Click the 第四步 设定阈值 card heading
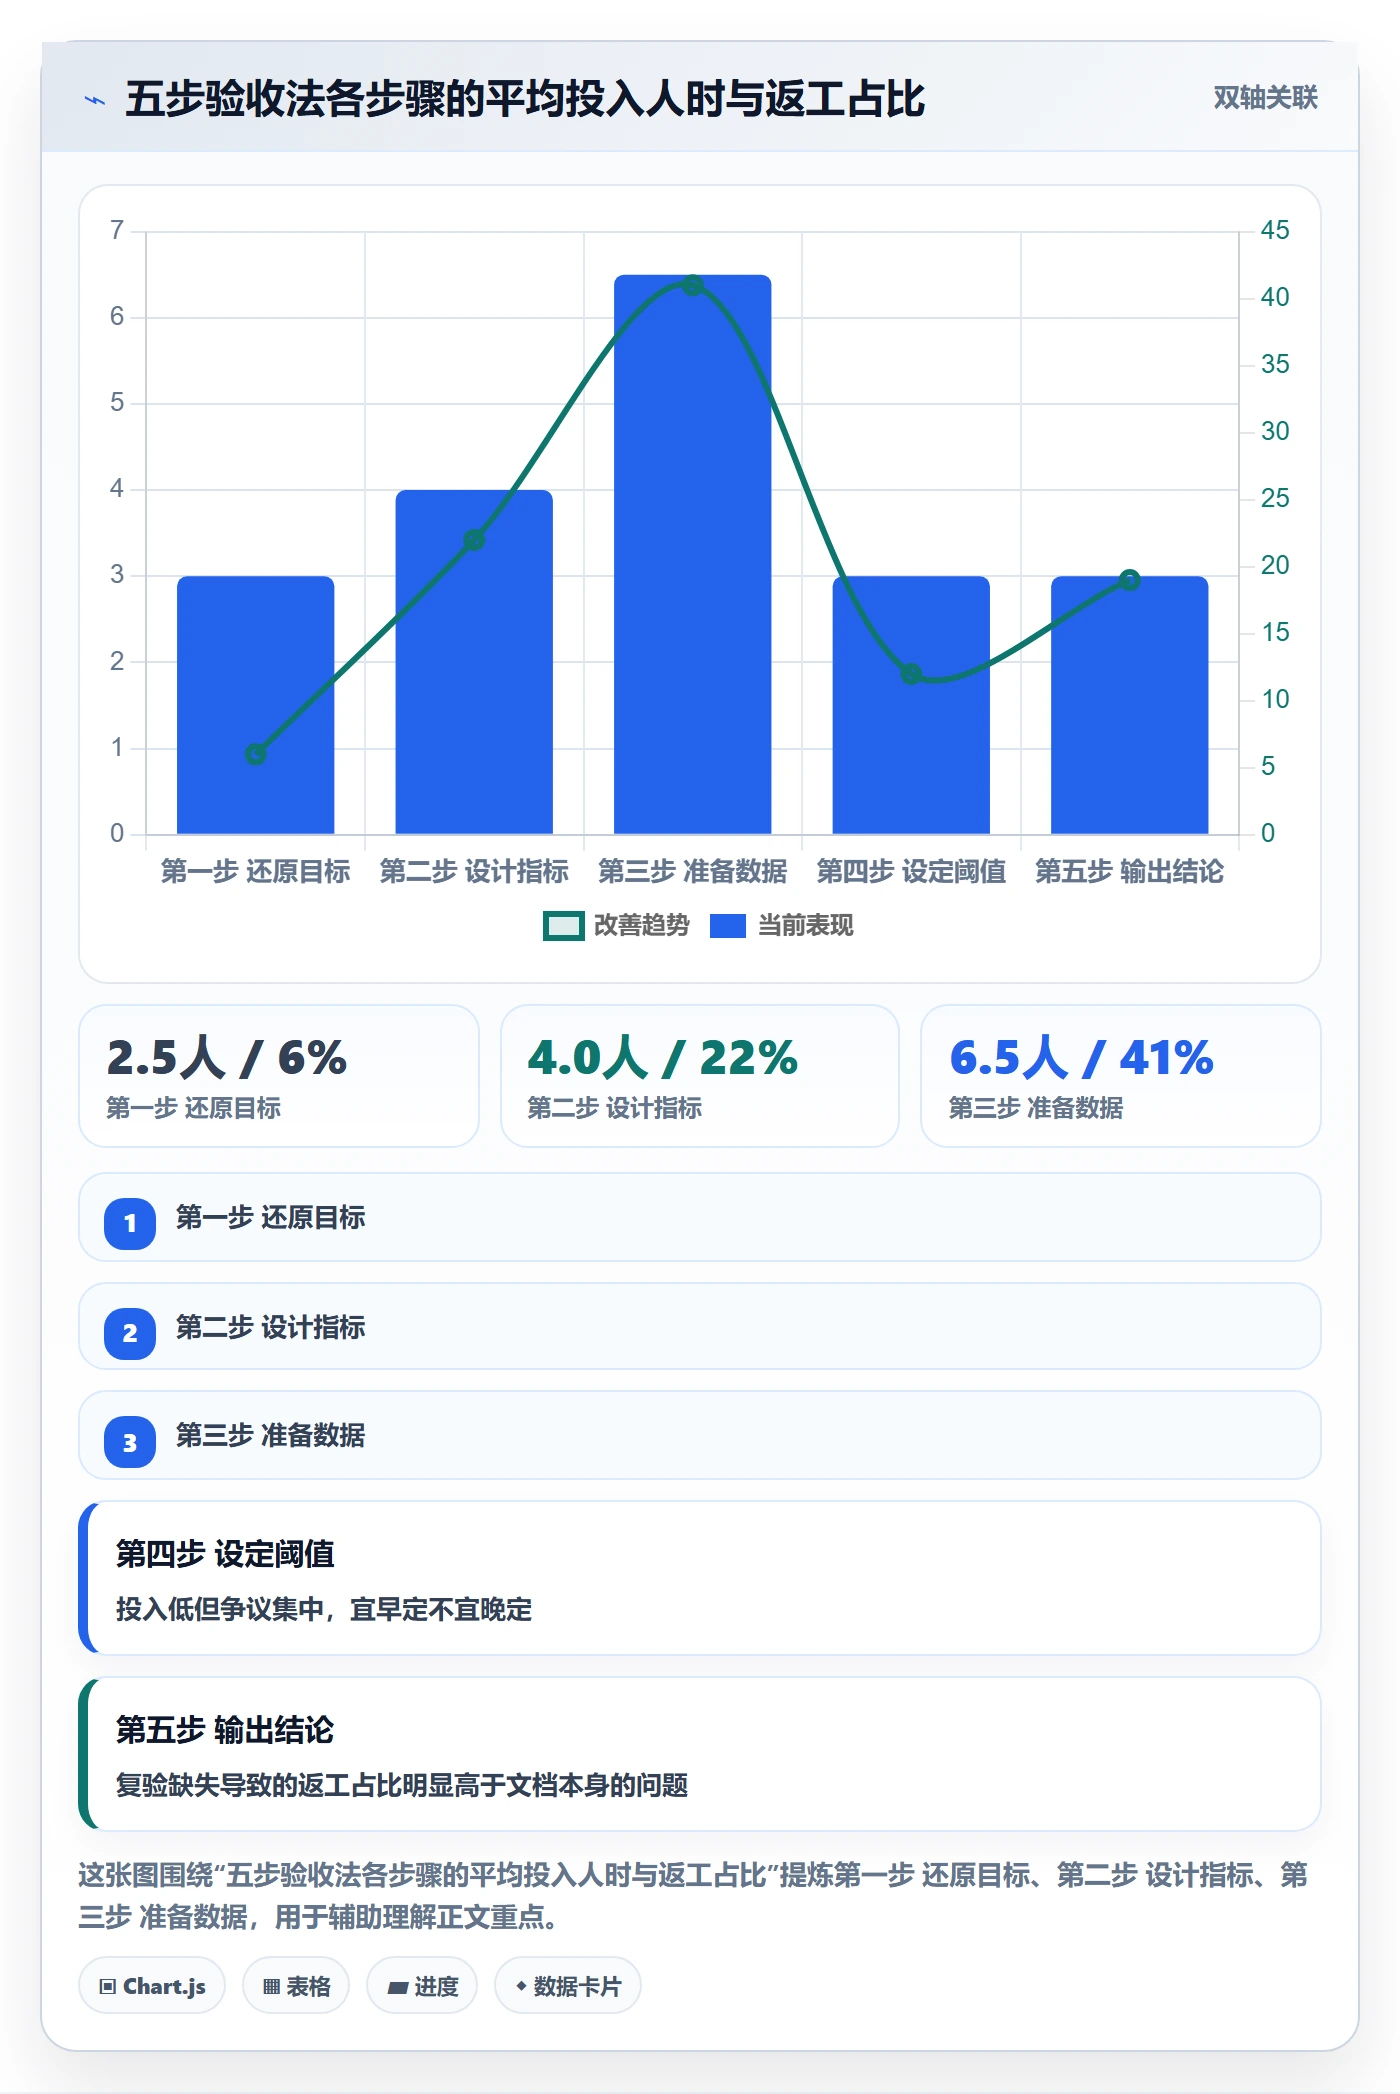1400x2094 pixels. [225, 1554]
